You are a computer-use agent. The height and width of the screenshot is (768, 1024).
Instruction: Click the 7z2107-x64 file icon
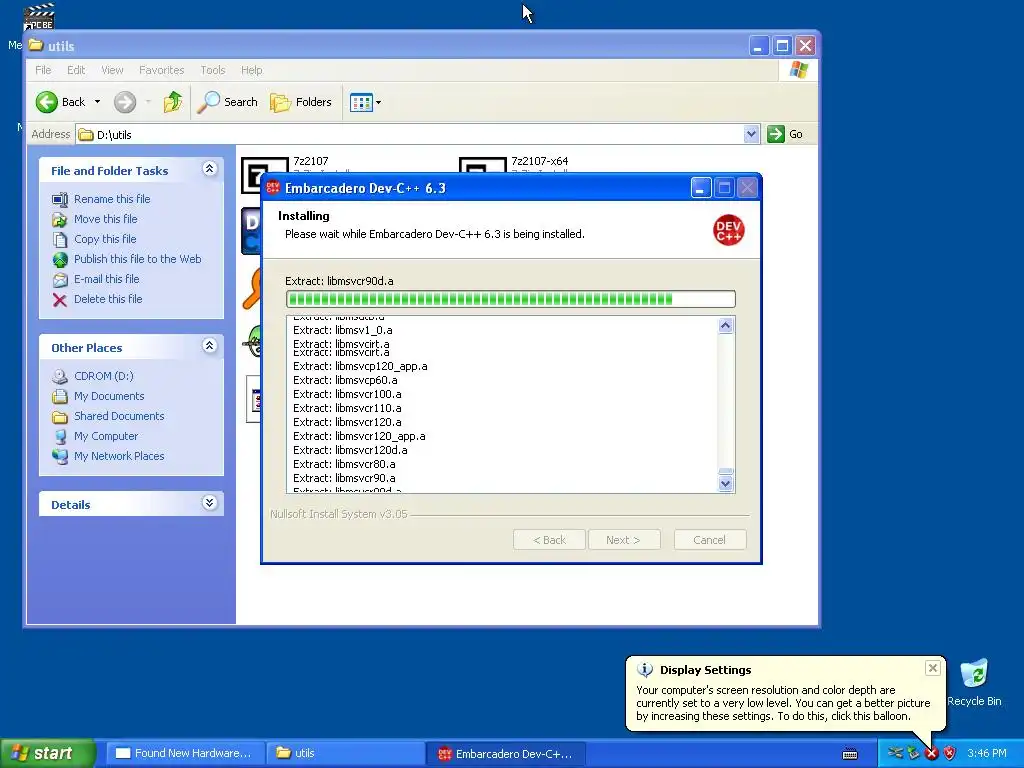pos(483,165)
